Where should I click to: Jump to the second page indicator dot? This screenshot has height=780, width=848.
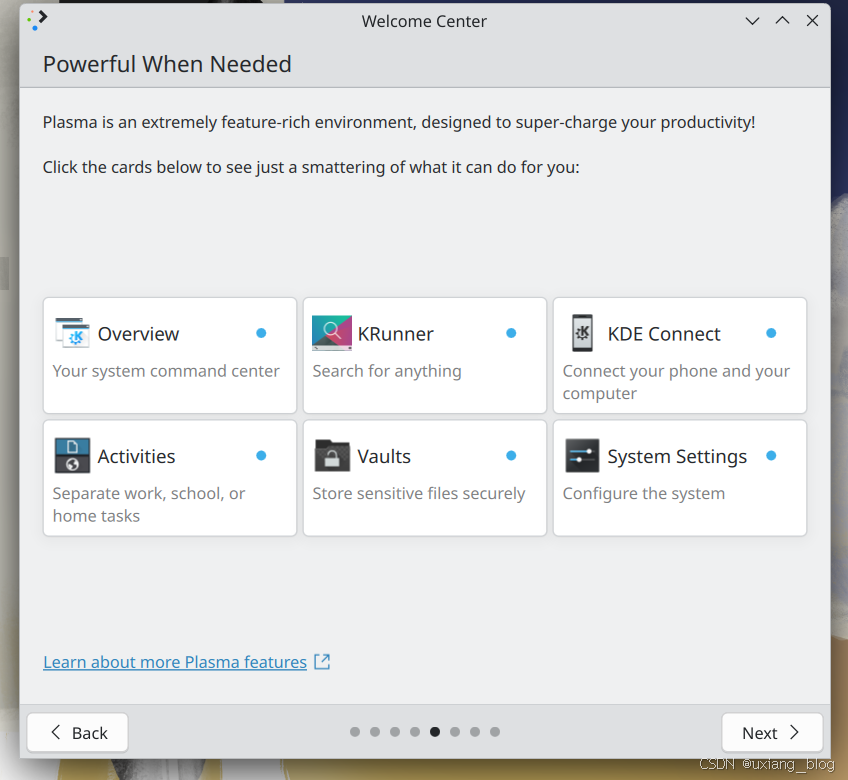375,732
